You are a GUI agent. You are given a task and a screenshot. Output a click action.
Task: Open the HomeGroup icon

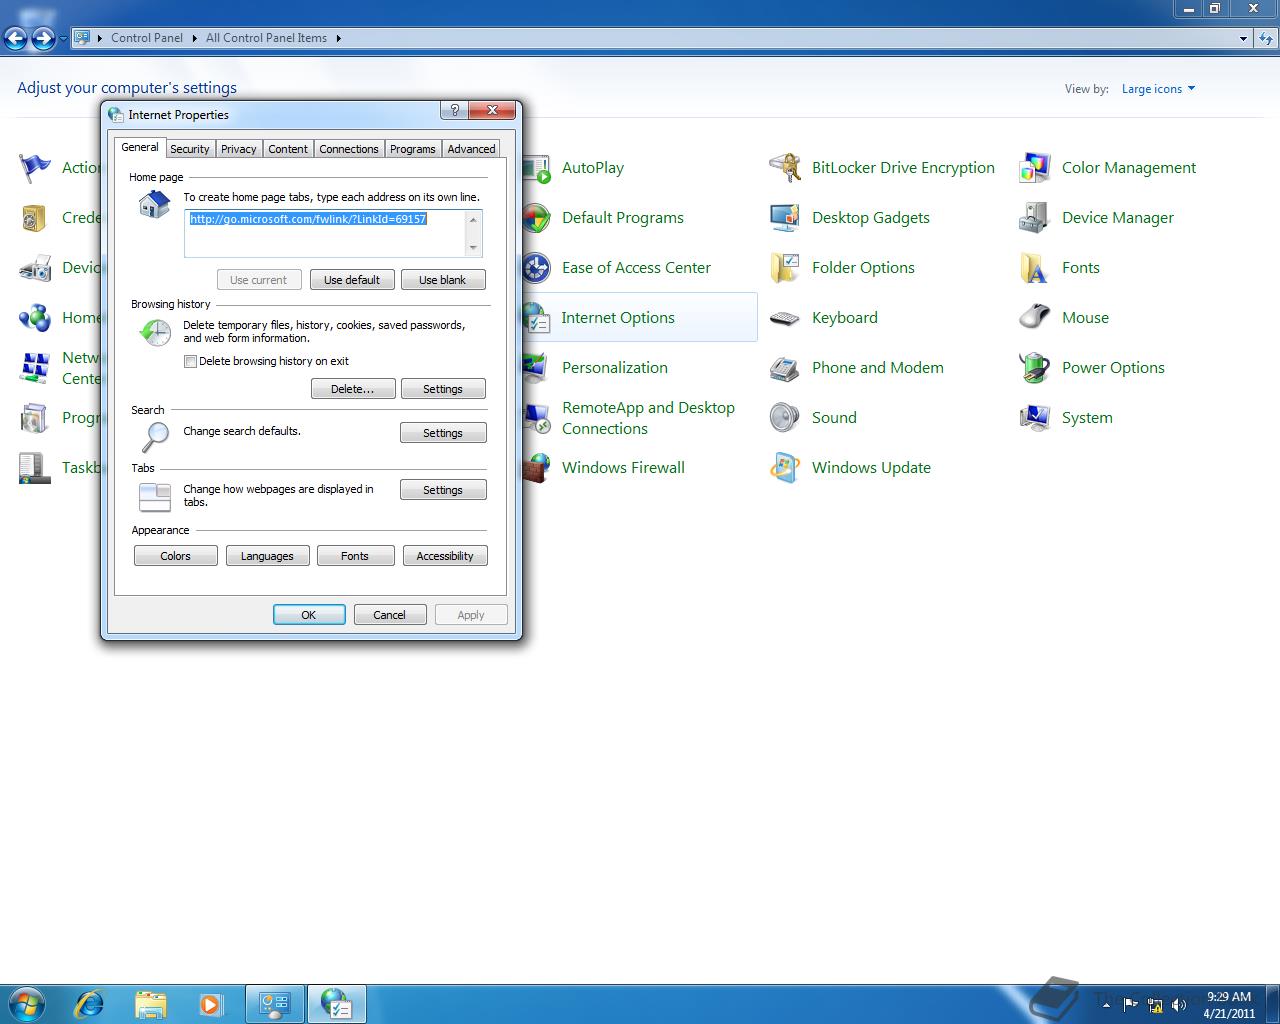click(x=35, y=318)
